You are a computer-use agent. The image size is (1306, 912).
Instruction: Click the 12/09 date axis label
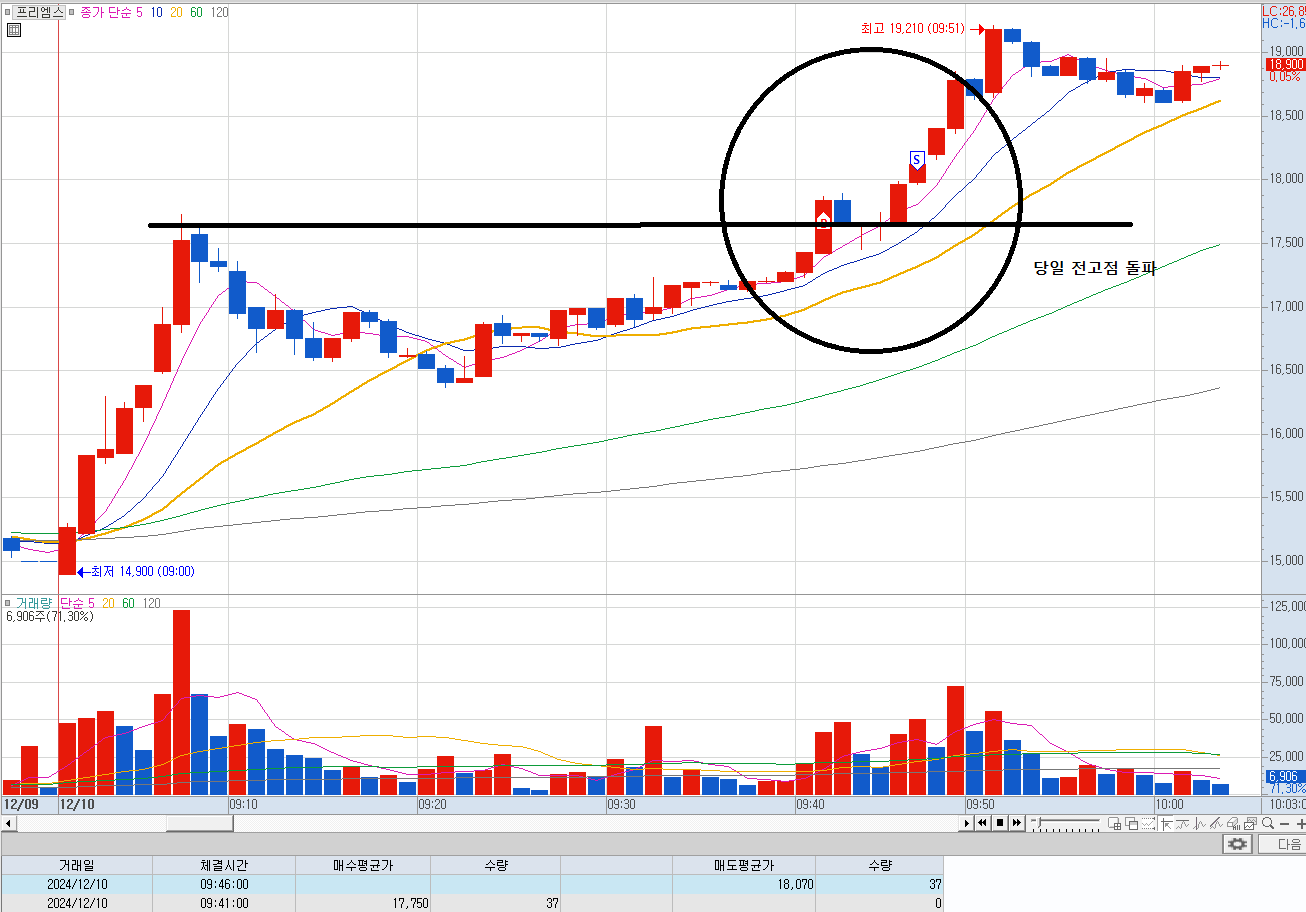(x=21, y=804)
